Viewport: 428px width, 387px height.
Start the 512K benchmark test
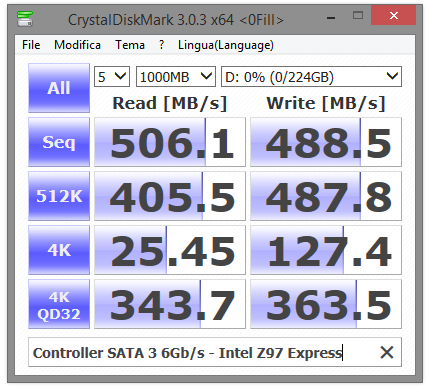59,196
